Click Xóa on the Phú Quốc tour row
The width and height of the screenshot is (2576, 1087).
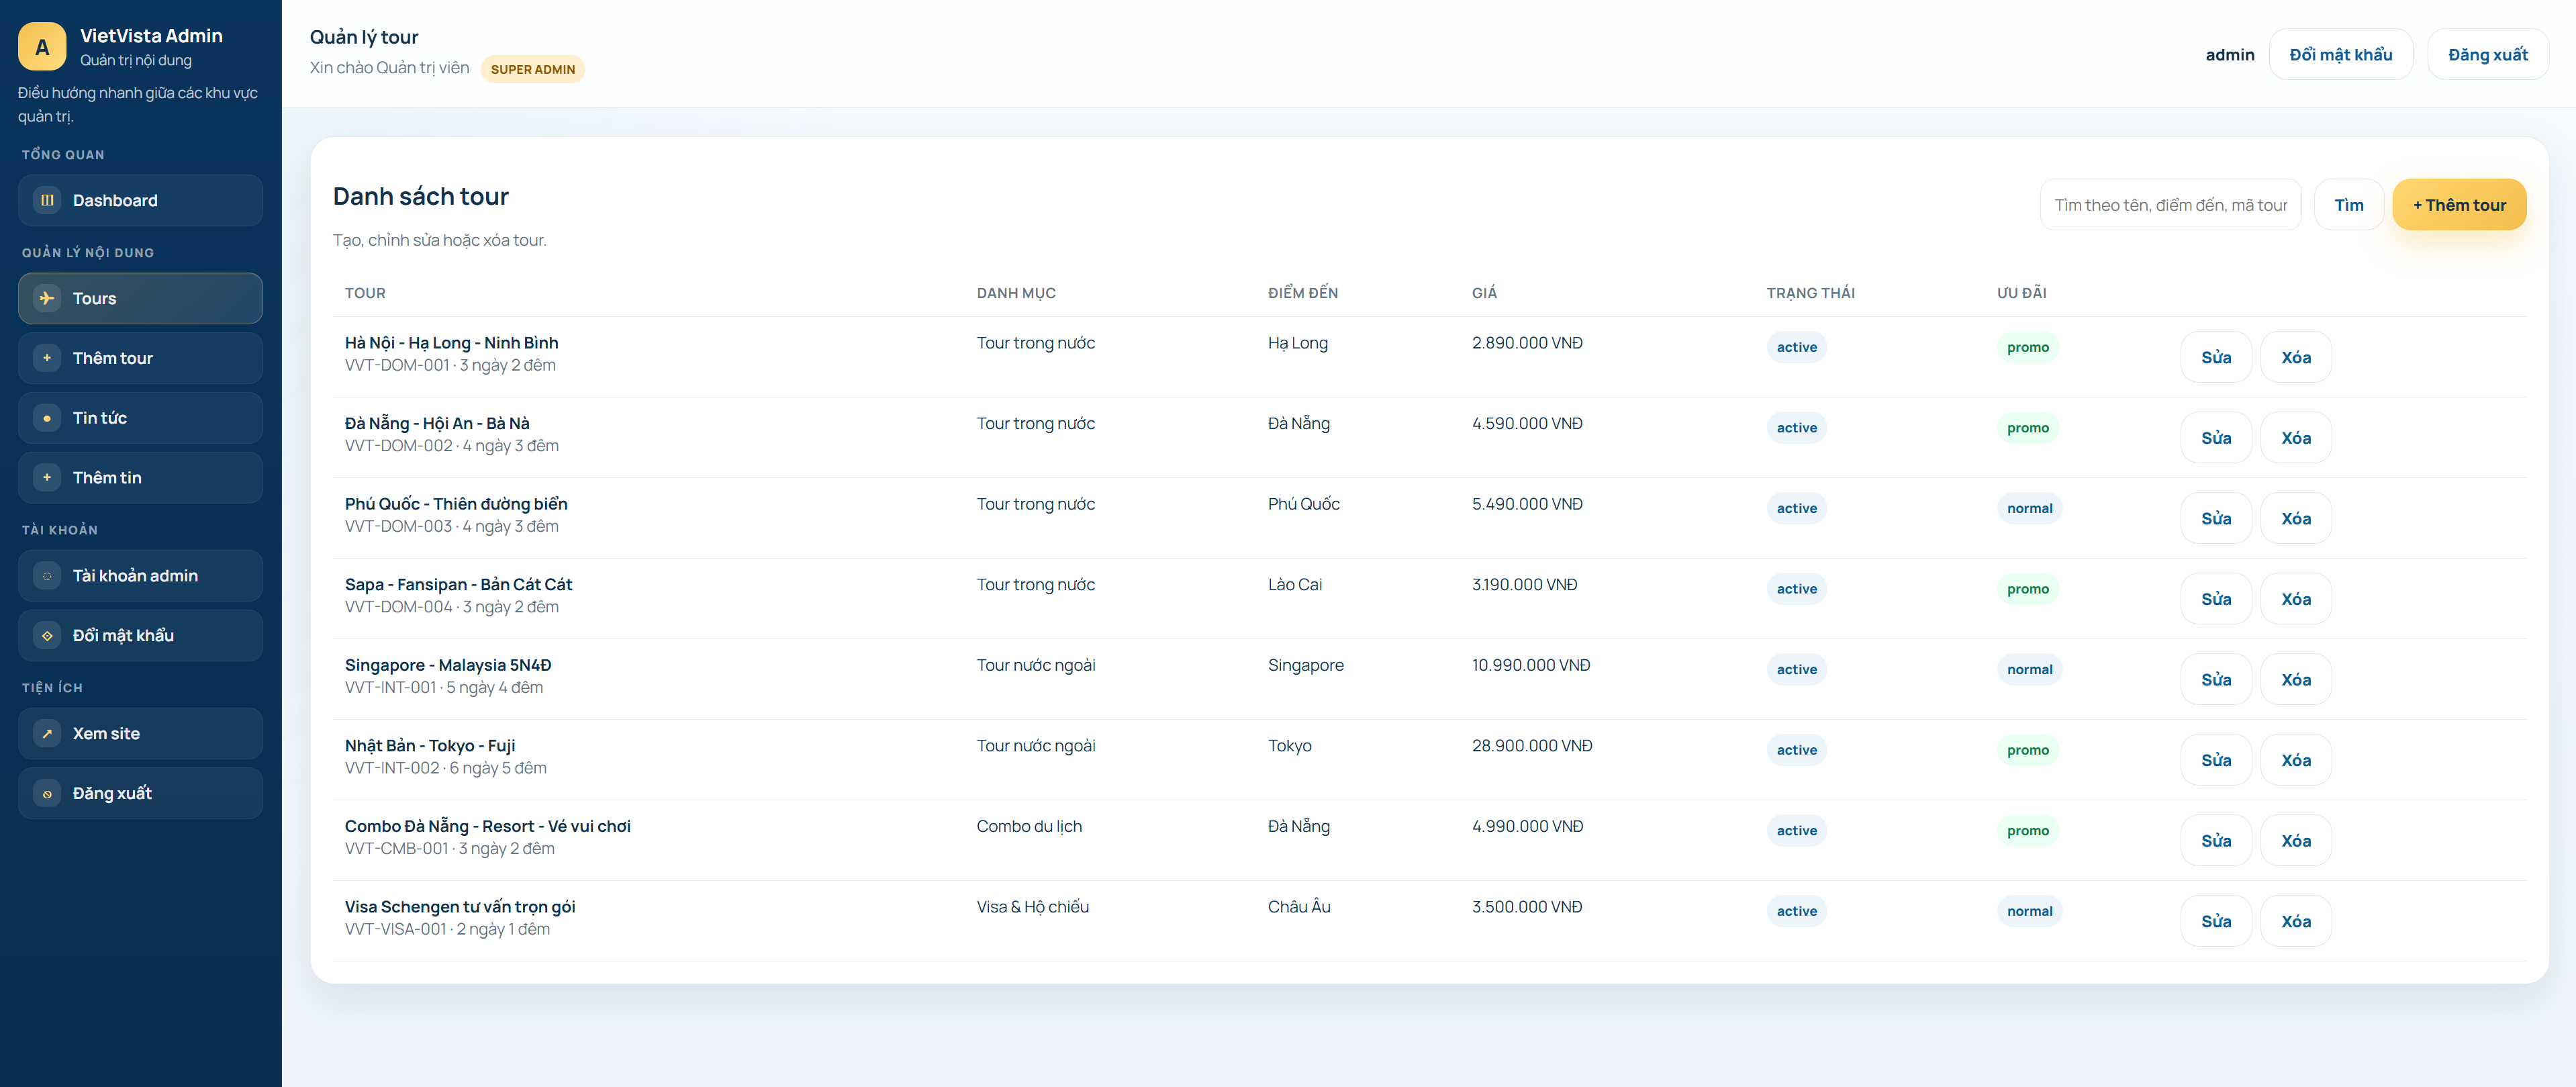click(x=2296, y=518)
